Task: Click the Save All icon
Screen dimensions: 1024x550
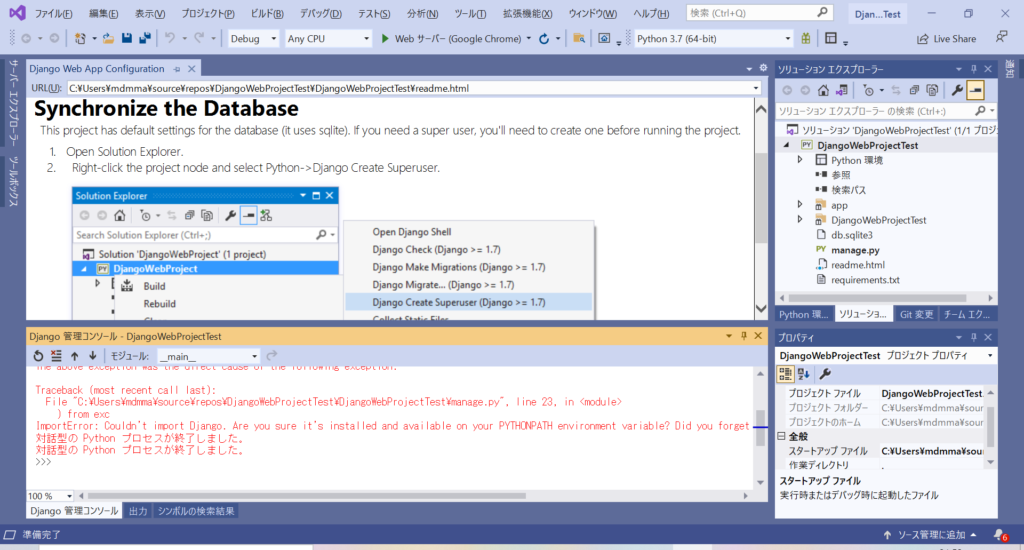Action: coord(144,39)
